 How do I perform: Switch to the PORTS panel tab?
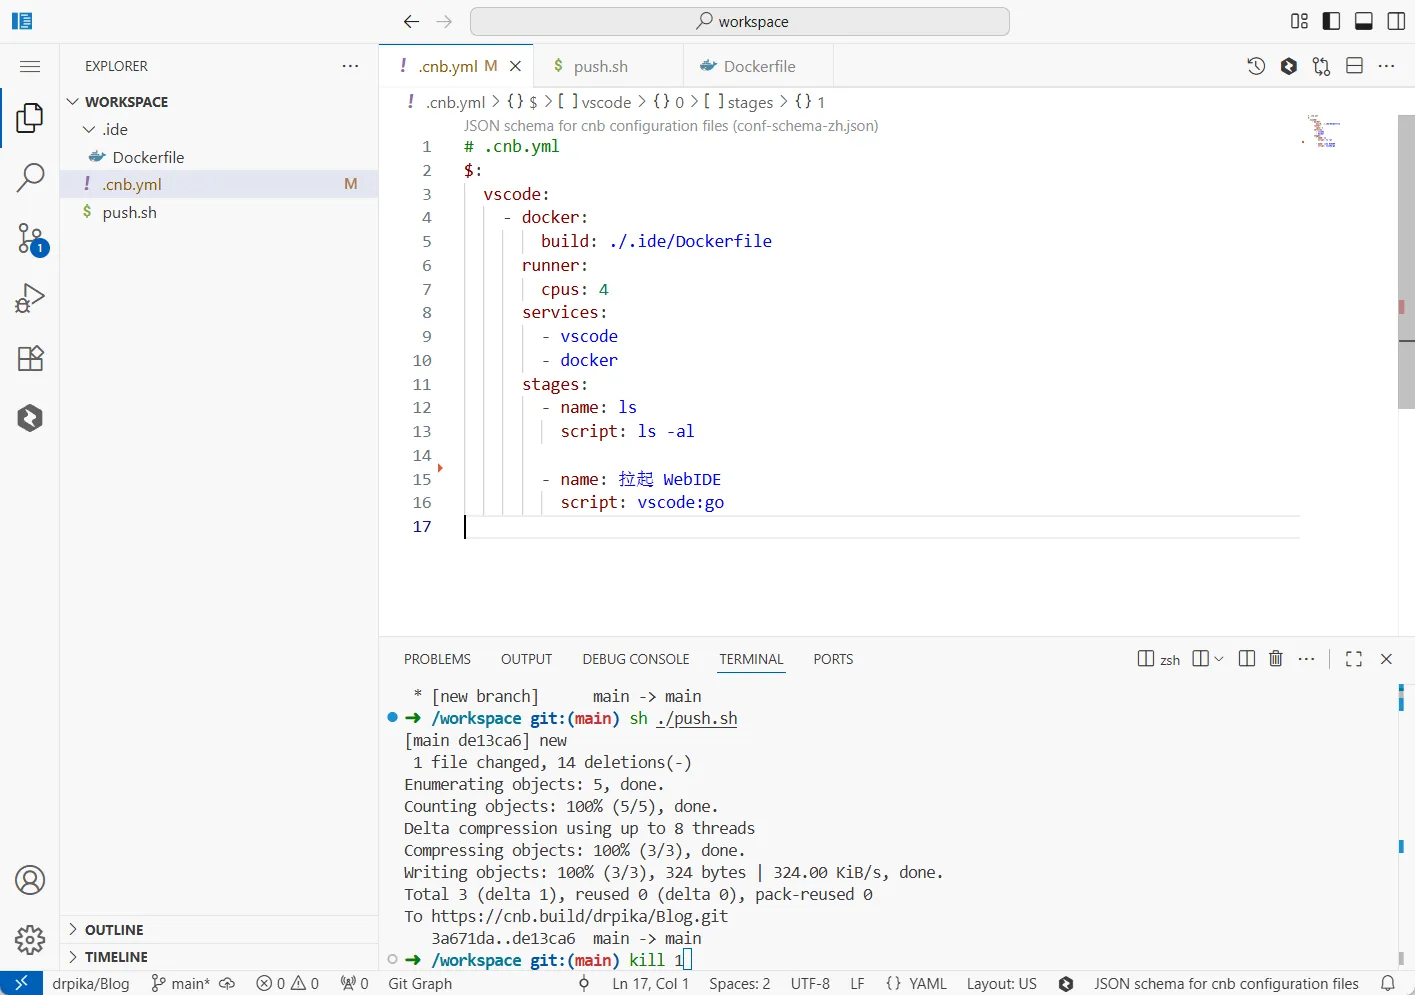(x=833, y=659)
